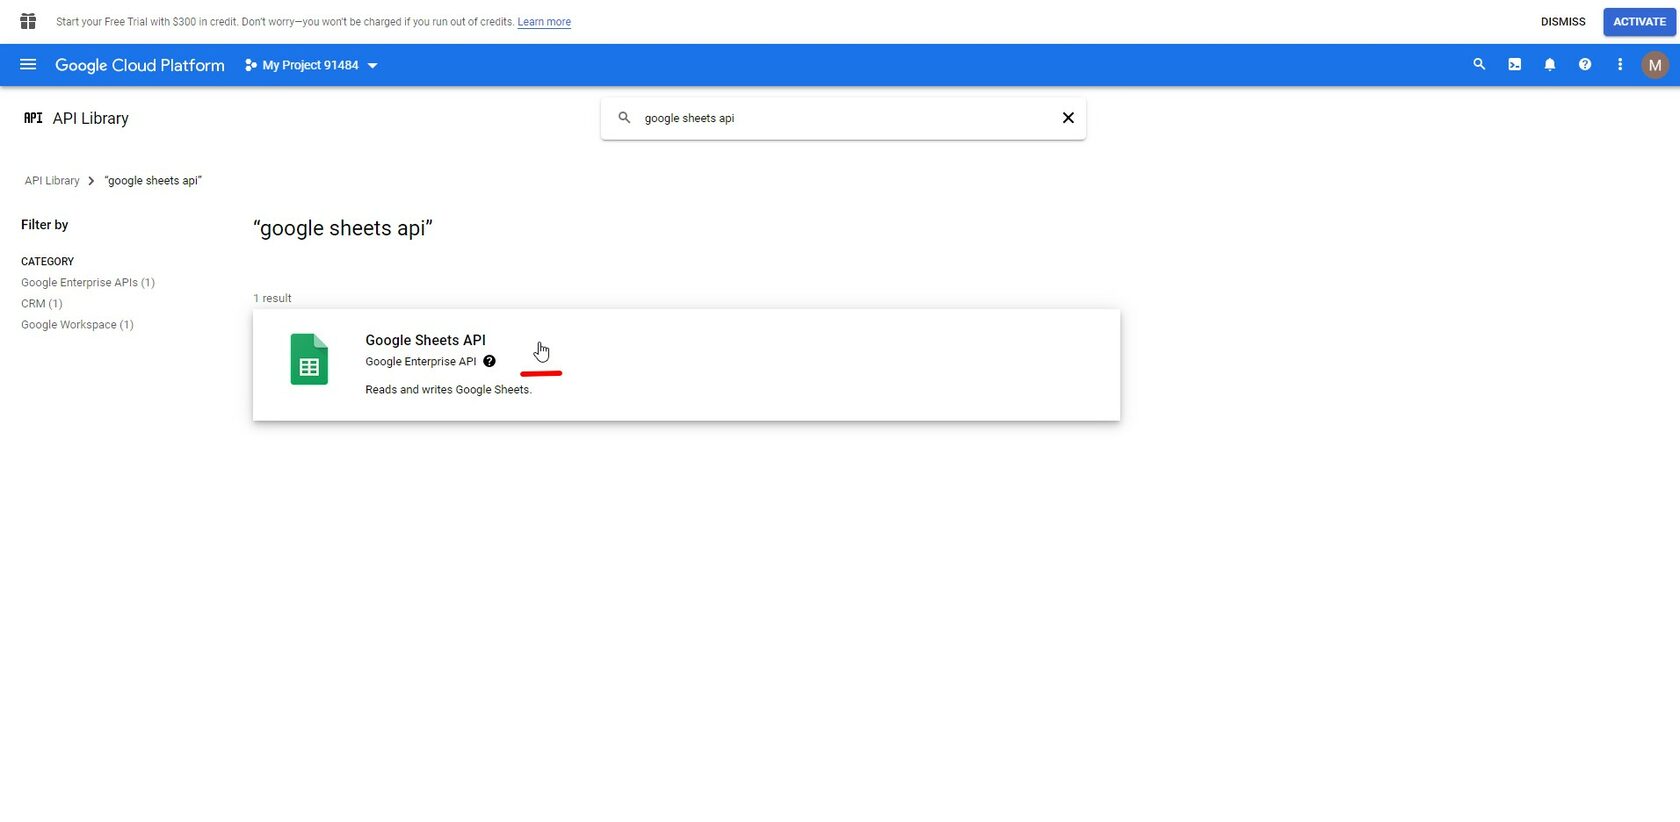
Task: Click the green Google Sheets icon
Action: (x=309, y=359)
